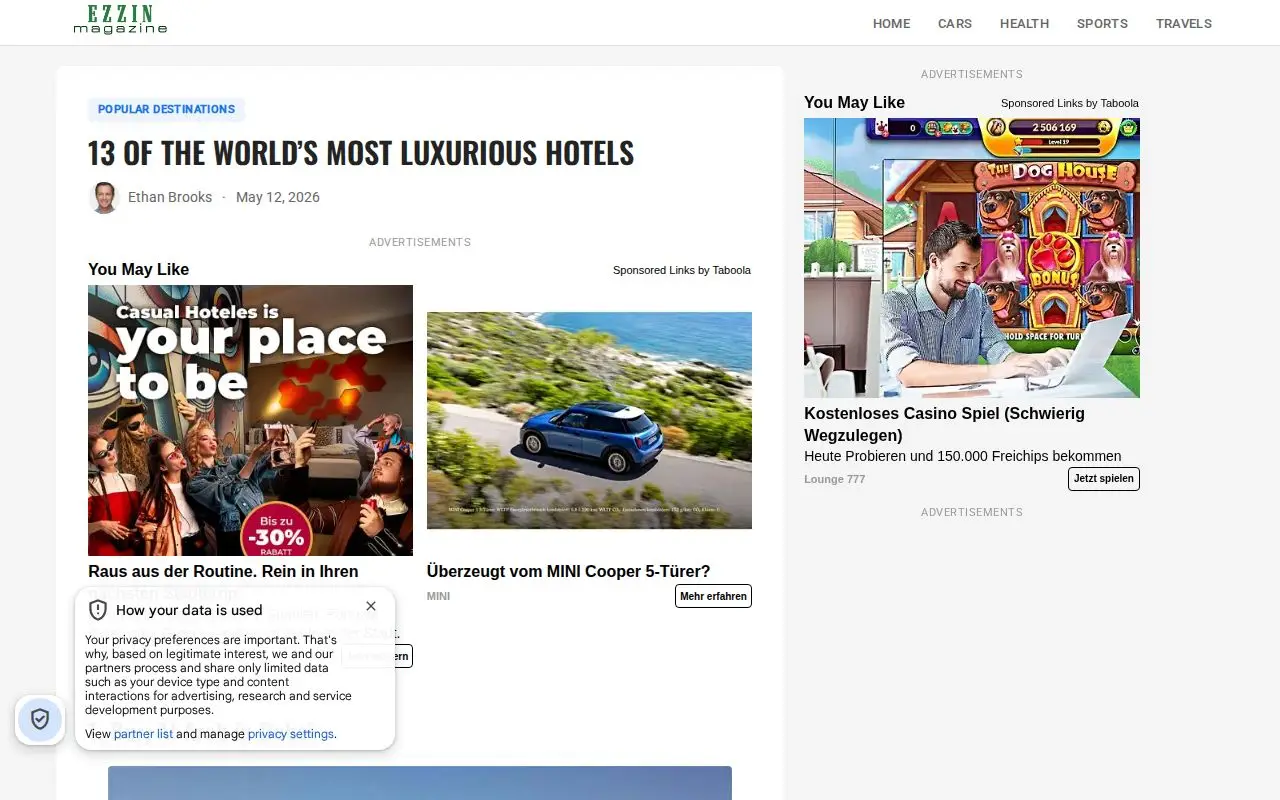Click Ethan Brooks author avatar
Screen dimensions: 1280x800
tap(104, 197)
